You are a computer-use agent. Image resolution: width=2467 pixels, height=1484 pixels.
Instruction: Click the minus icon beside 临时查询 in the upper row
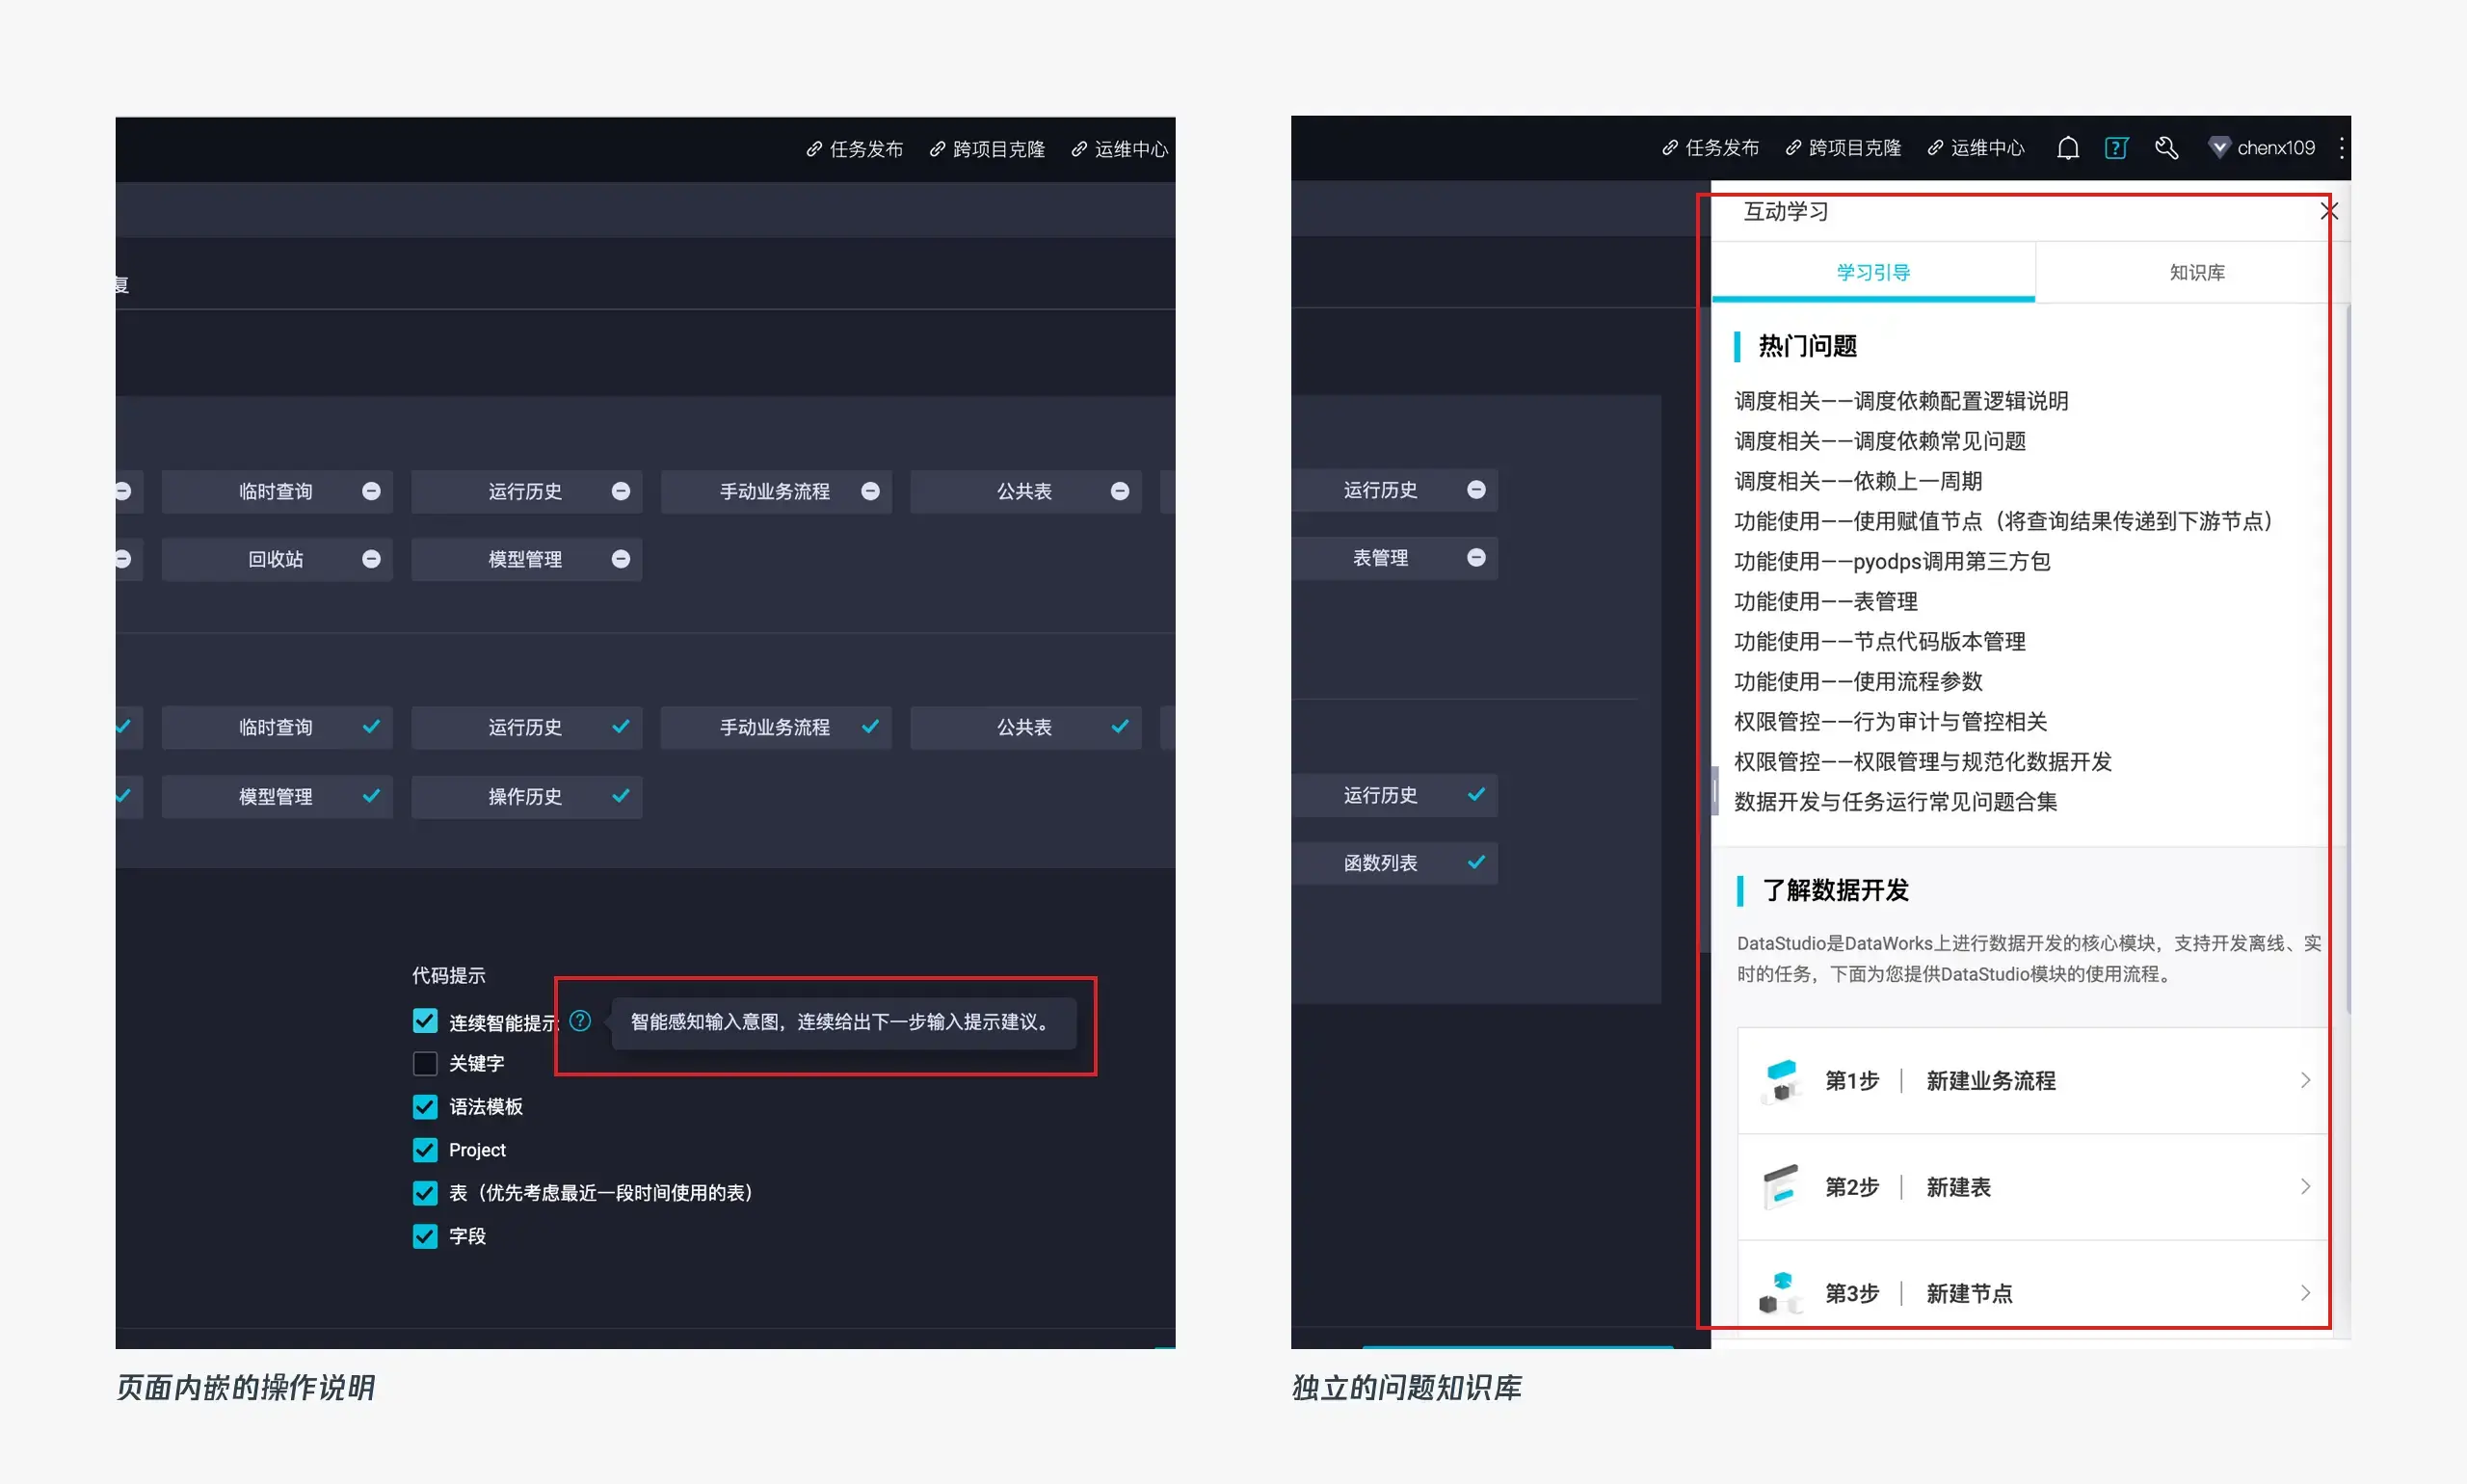(x=371, y=491)
